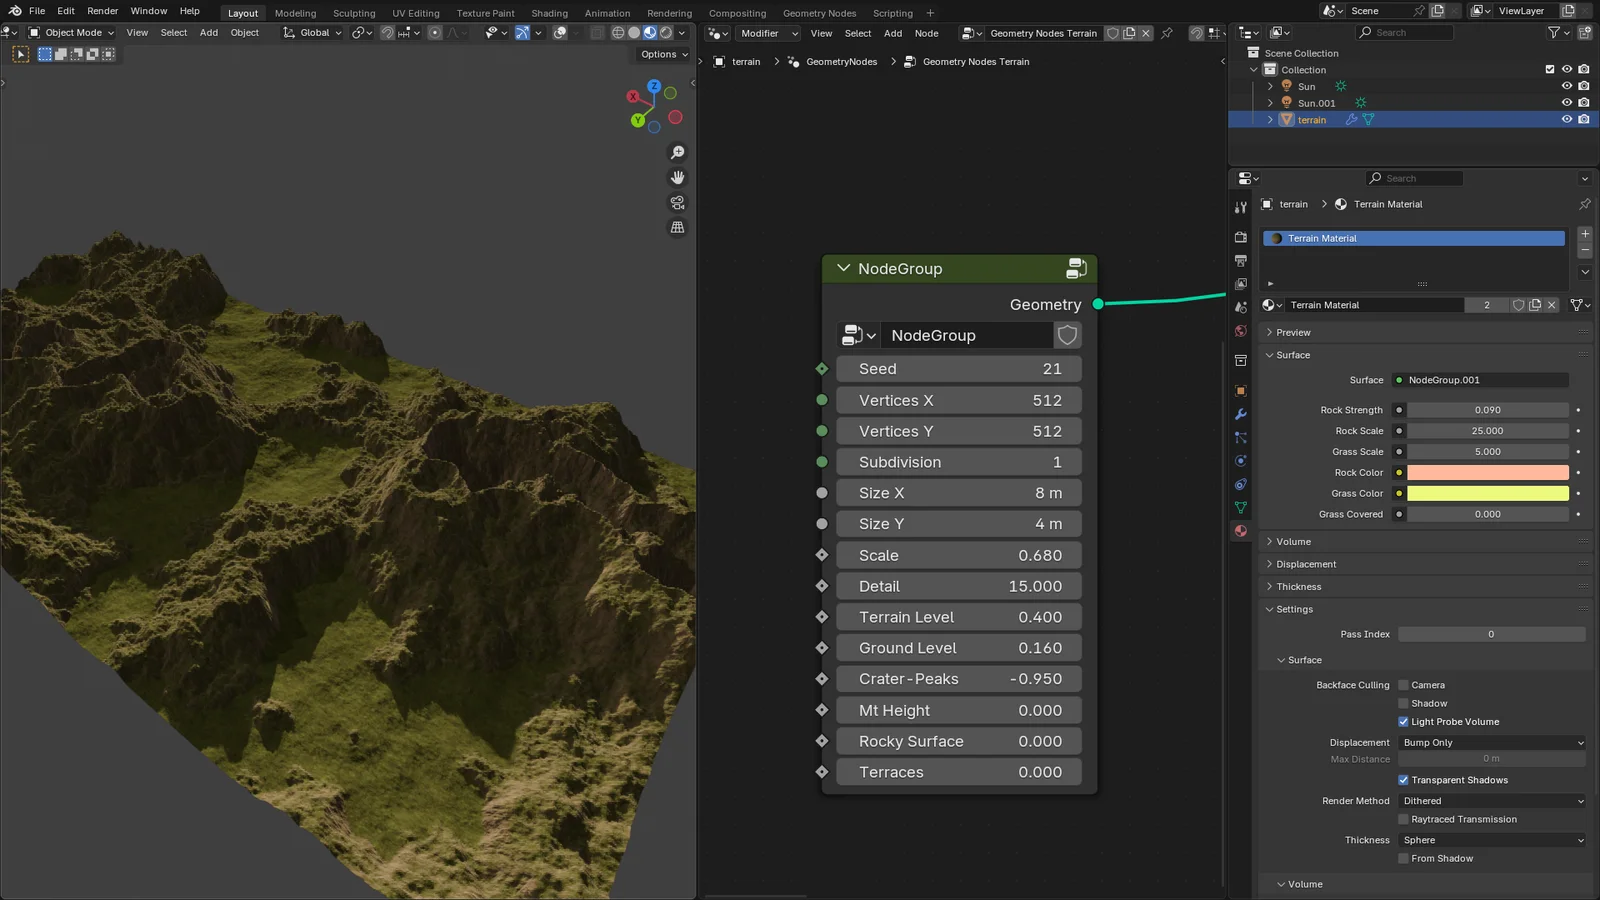Image resolution: width=1600 pixels, height=900 pixels.
Task: Open the Render properties camera tab
Action: (1240, 237)
